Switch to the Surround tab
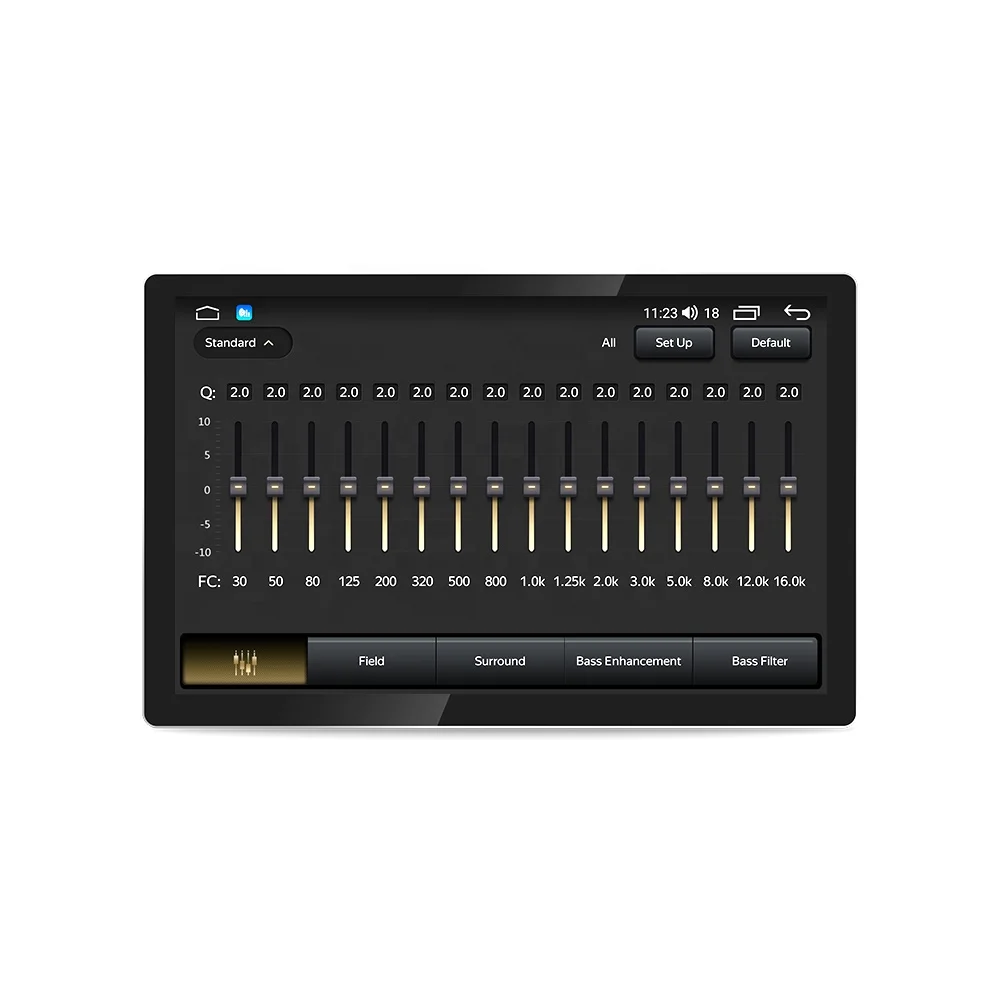The image size is (1000, 1000). (x=500, y=661)
